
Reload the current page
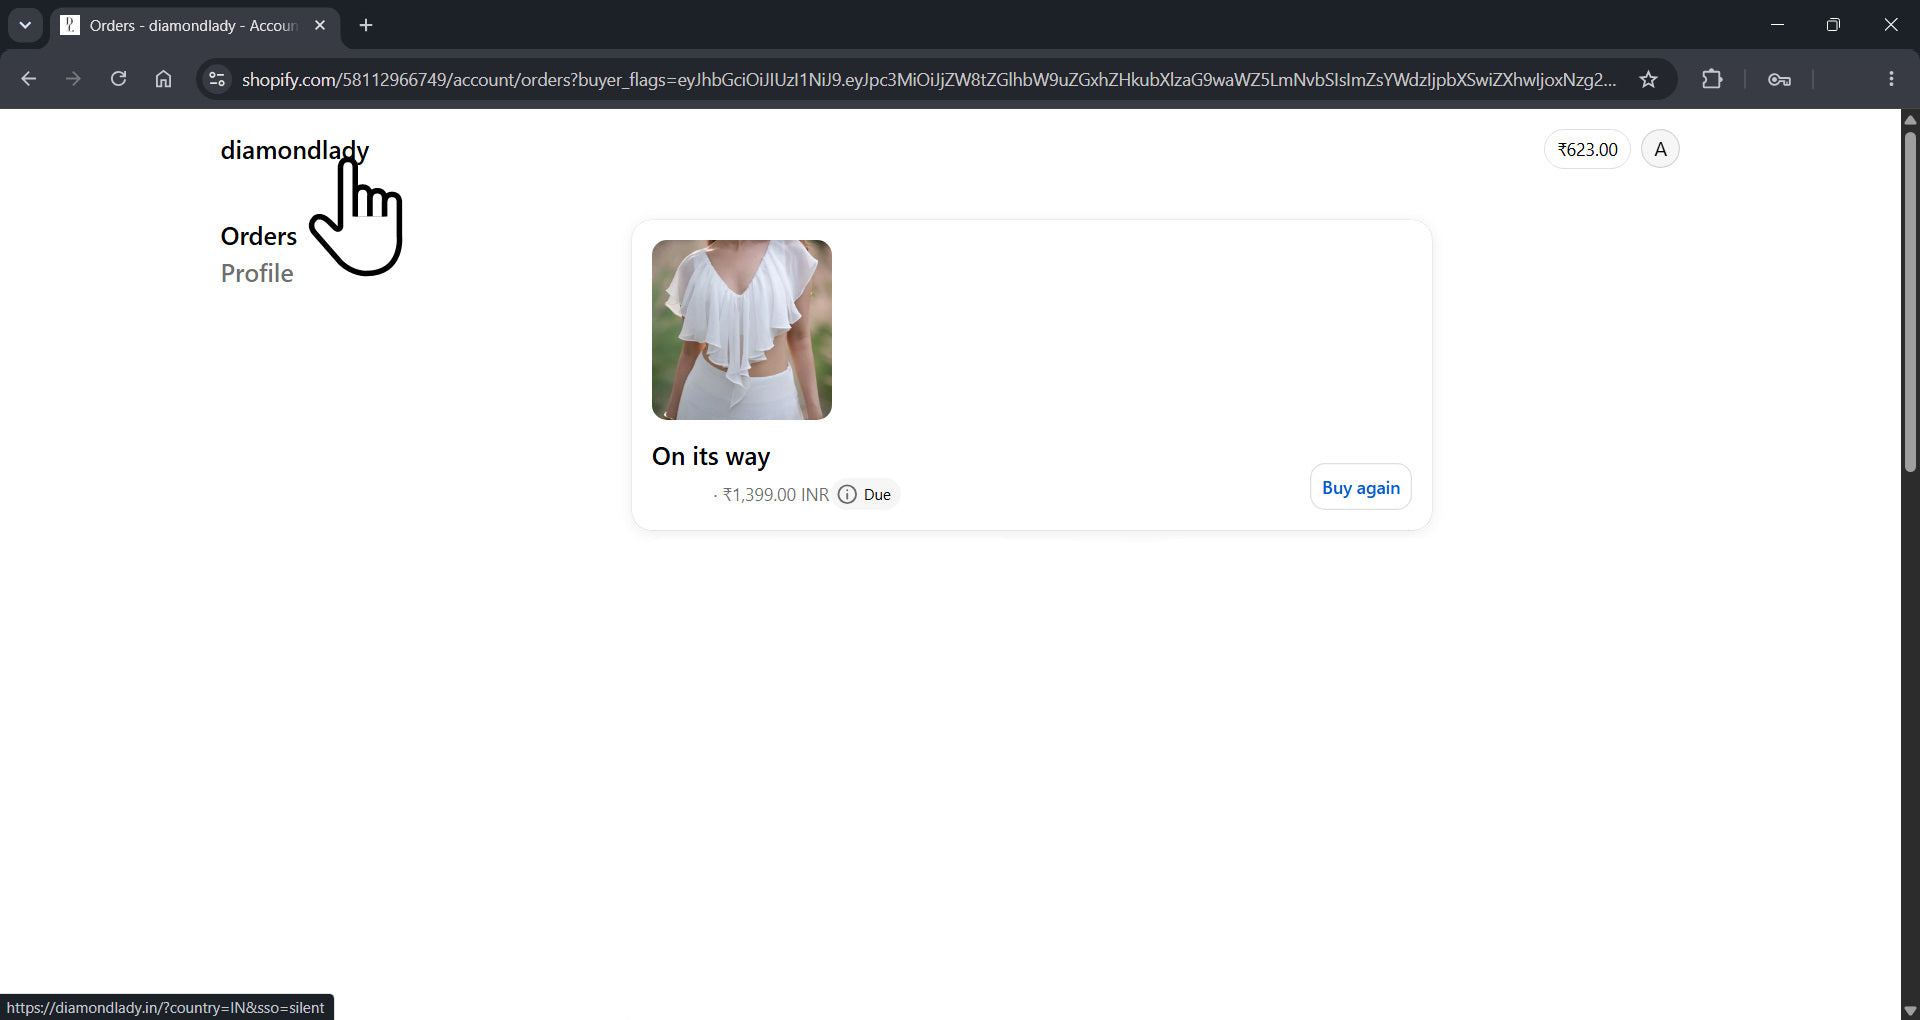coord(118,79)
